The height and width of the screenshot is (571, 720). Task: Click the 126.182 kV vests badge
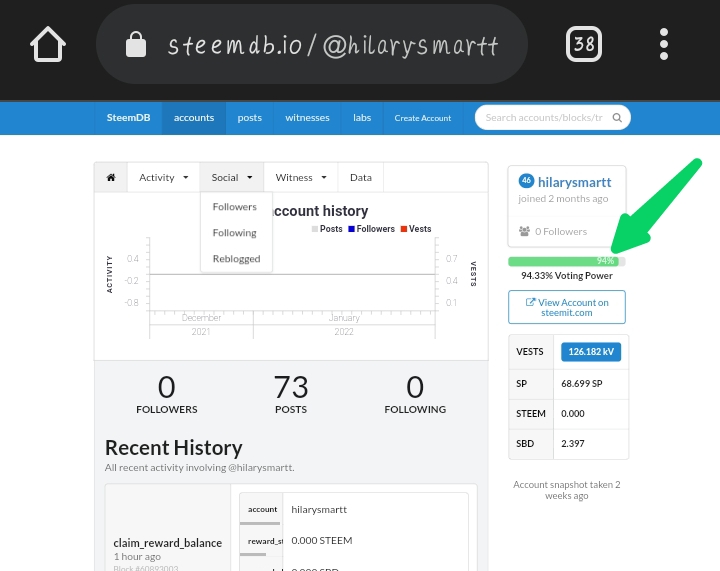(591, 352)
